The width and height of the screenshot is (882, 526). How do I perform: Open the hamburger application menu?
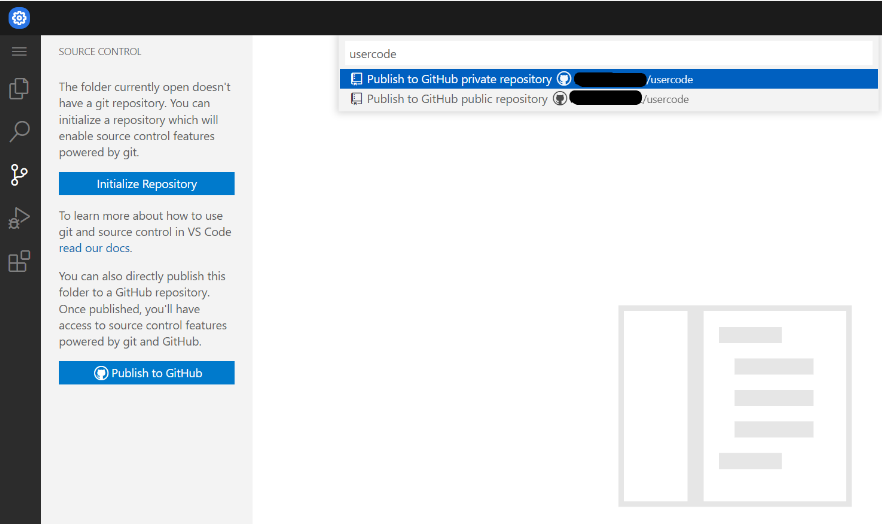(19, 51)
